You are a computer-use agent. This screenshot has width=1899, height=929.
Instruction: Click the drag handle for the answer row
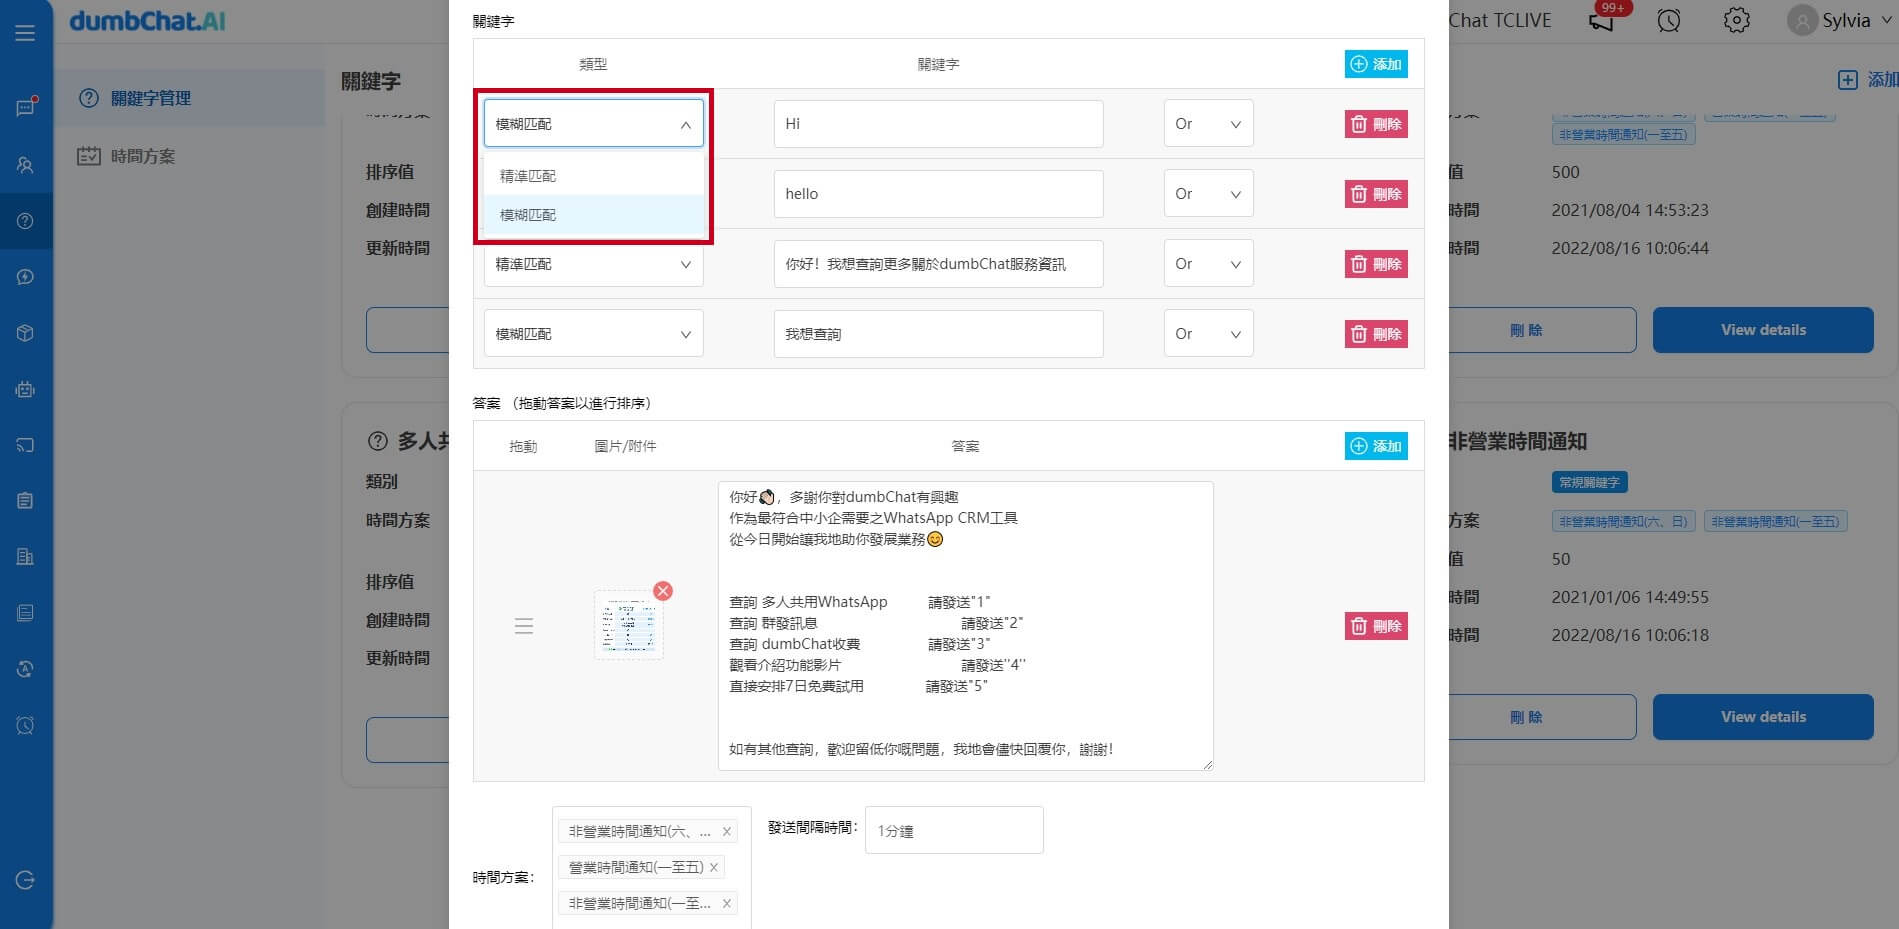pyautogui.click(x=523, y=626)
